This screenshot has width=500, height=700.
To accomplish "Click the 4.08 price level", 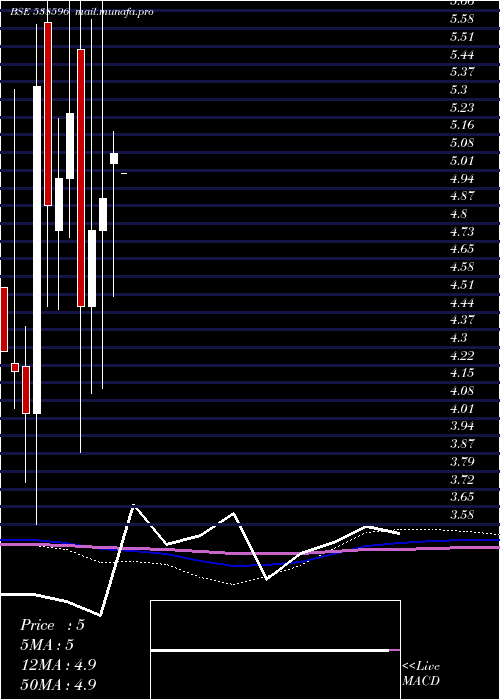I will click(462, 391).
